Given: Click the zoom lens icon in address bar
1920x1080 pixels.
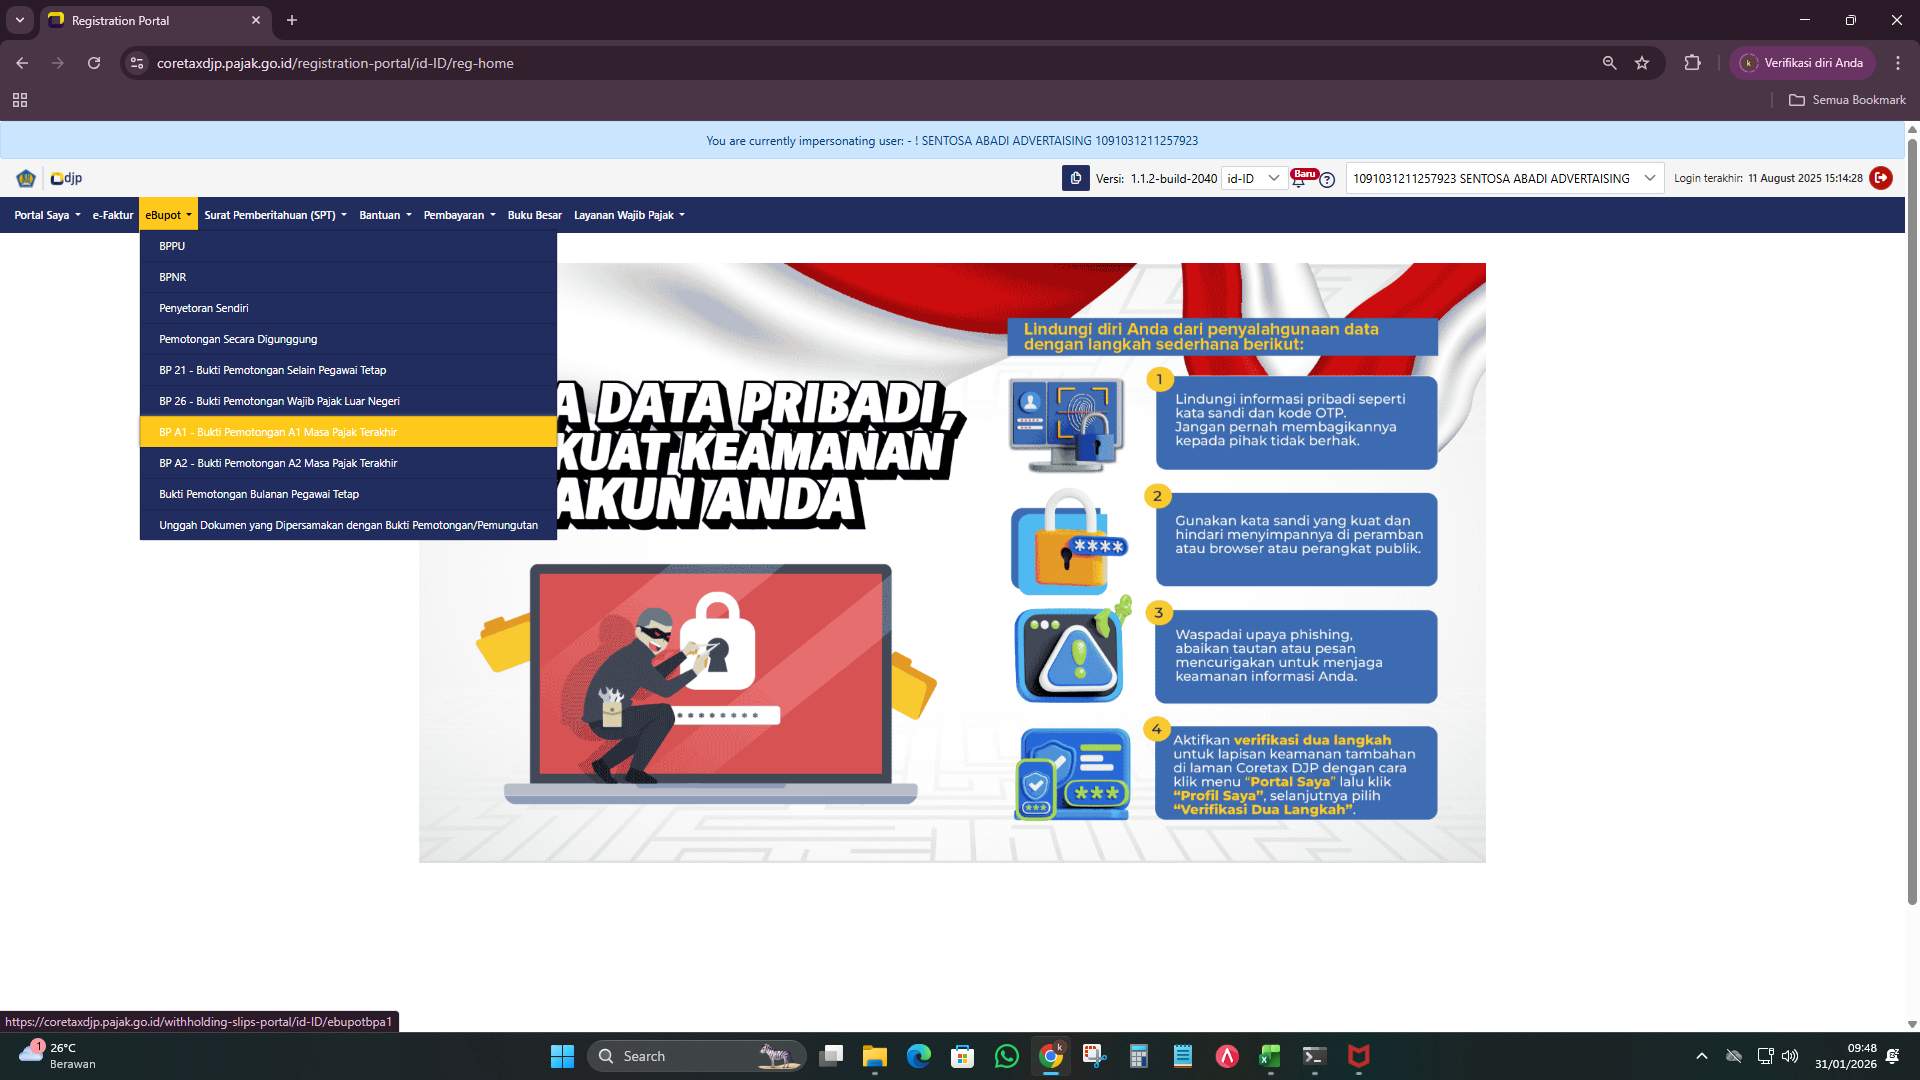Looking at the screenshot, I should pos(1609,62).
